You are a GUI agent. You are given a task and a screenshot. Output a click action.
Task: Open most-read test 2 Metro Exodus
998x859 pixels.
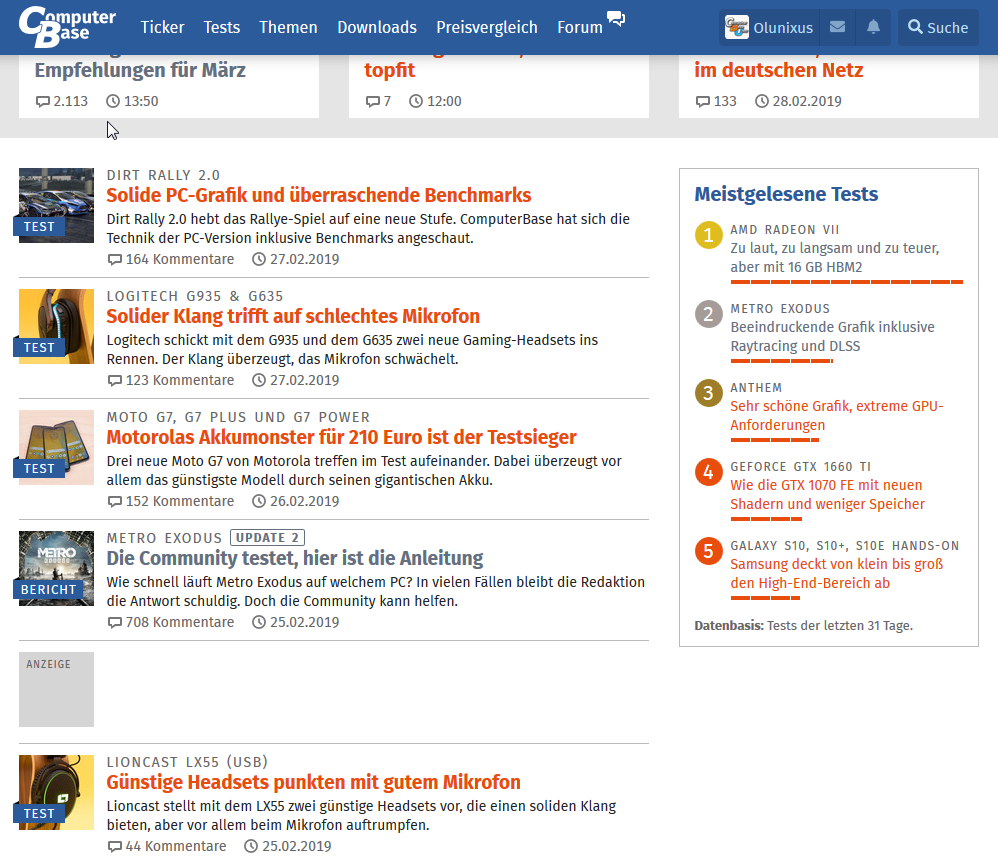[833, 337]
